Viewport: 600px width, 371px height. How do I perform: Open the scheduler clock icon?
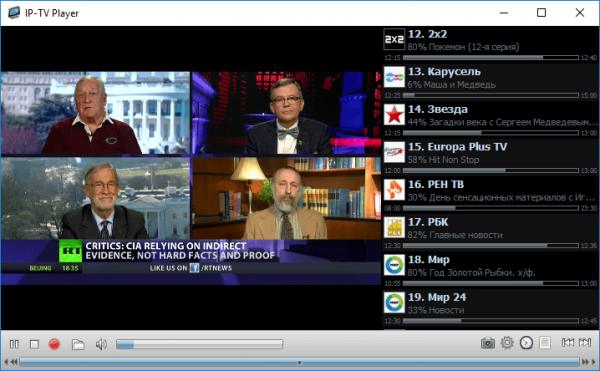click(526, 342)
